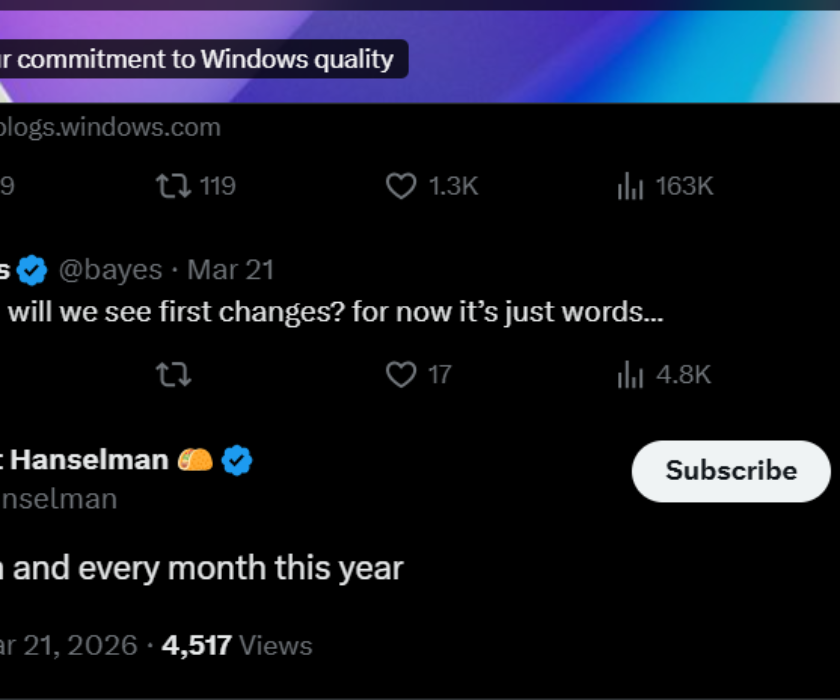The height and width of the screenshot is (700, 840).
Task: Click the Mar 21, 2026 date
Action: [65, 645]
